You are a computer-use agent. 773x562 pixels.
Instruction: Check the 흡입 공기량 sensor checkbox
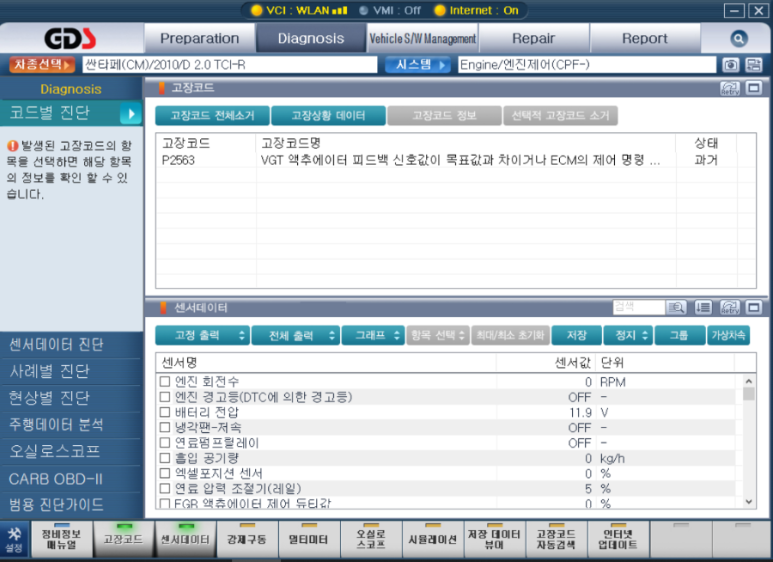click(165, 458)
